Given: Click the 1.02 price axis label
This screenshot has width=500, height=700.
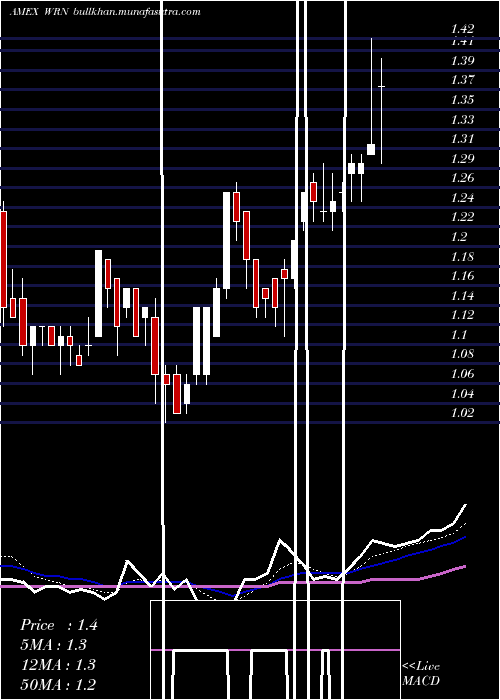Looking at the screenshot, I should click(x=462, y=412).
